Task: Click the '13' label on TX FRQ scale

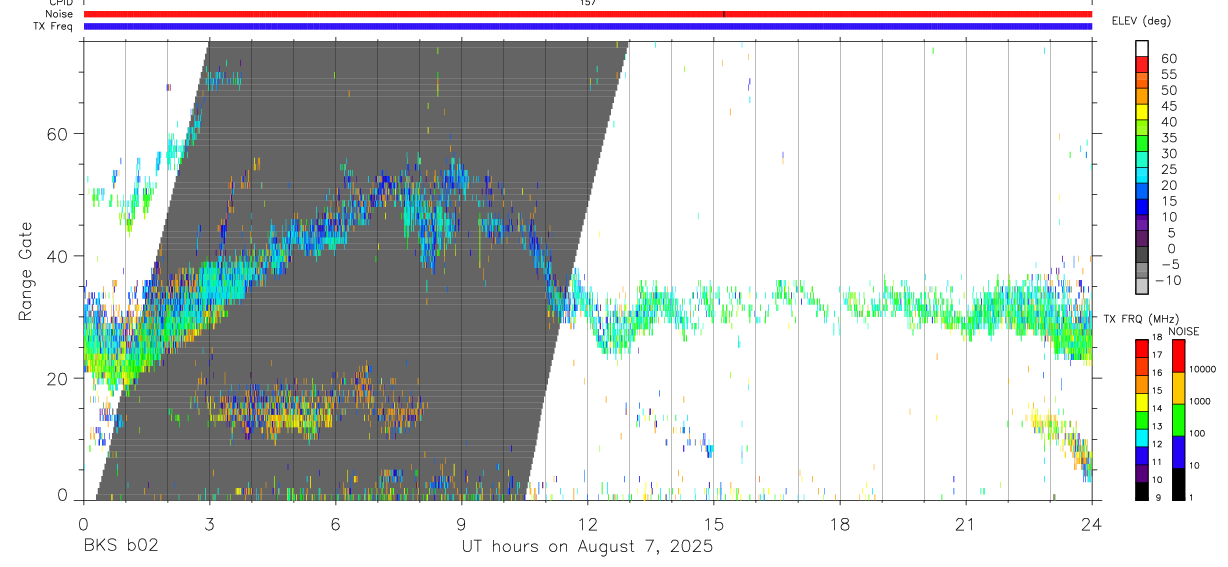Action: (1158, 426)
